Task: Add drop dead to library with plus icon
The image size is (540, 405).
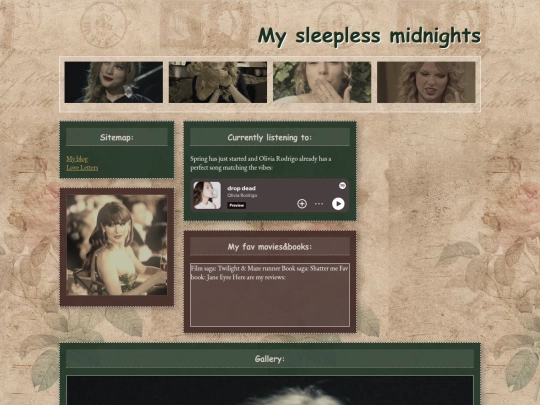Action: tap(302, 204)
